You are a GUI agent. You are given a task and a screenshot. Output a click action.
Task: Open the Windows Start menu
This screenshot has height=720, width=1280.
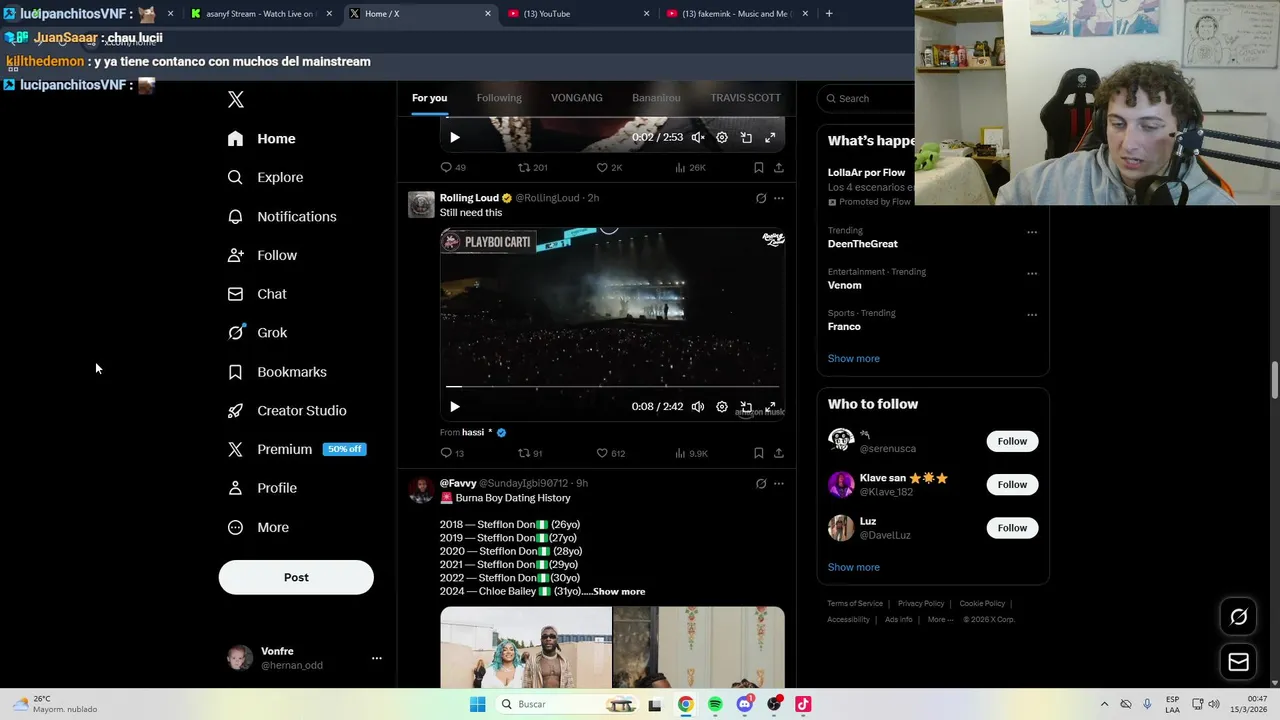tap(478, 705)
